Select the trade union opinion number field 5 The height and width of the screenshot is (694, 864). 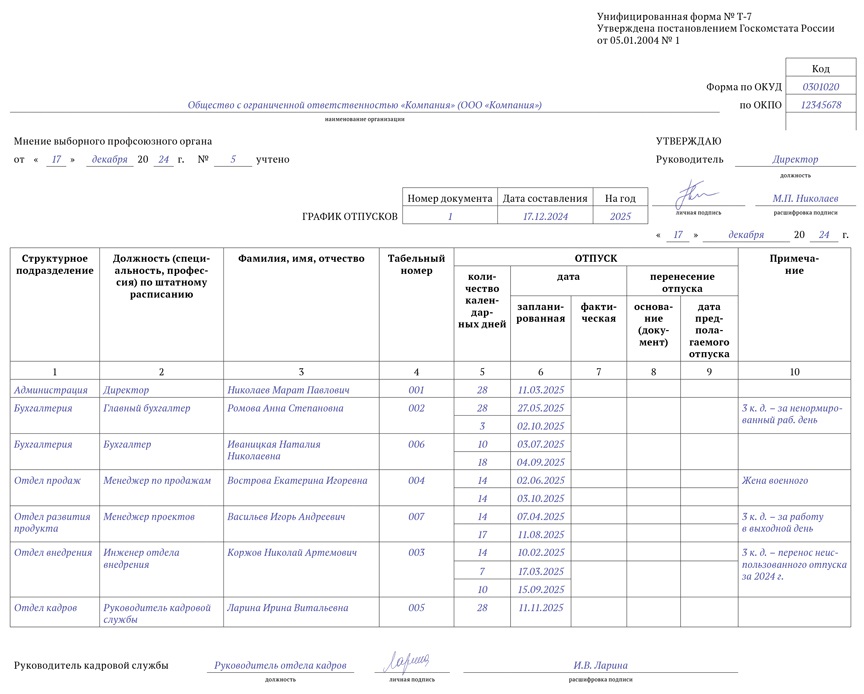coord(233,159)
